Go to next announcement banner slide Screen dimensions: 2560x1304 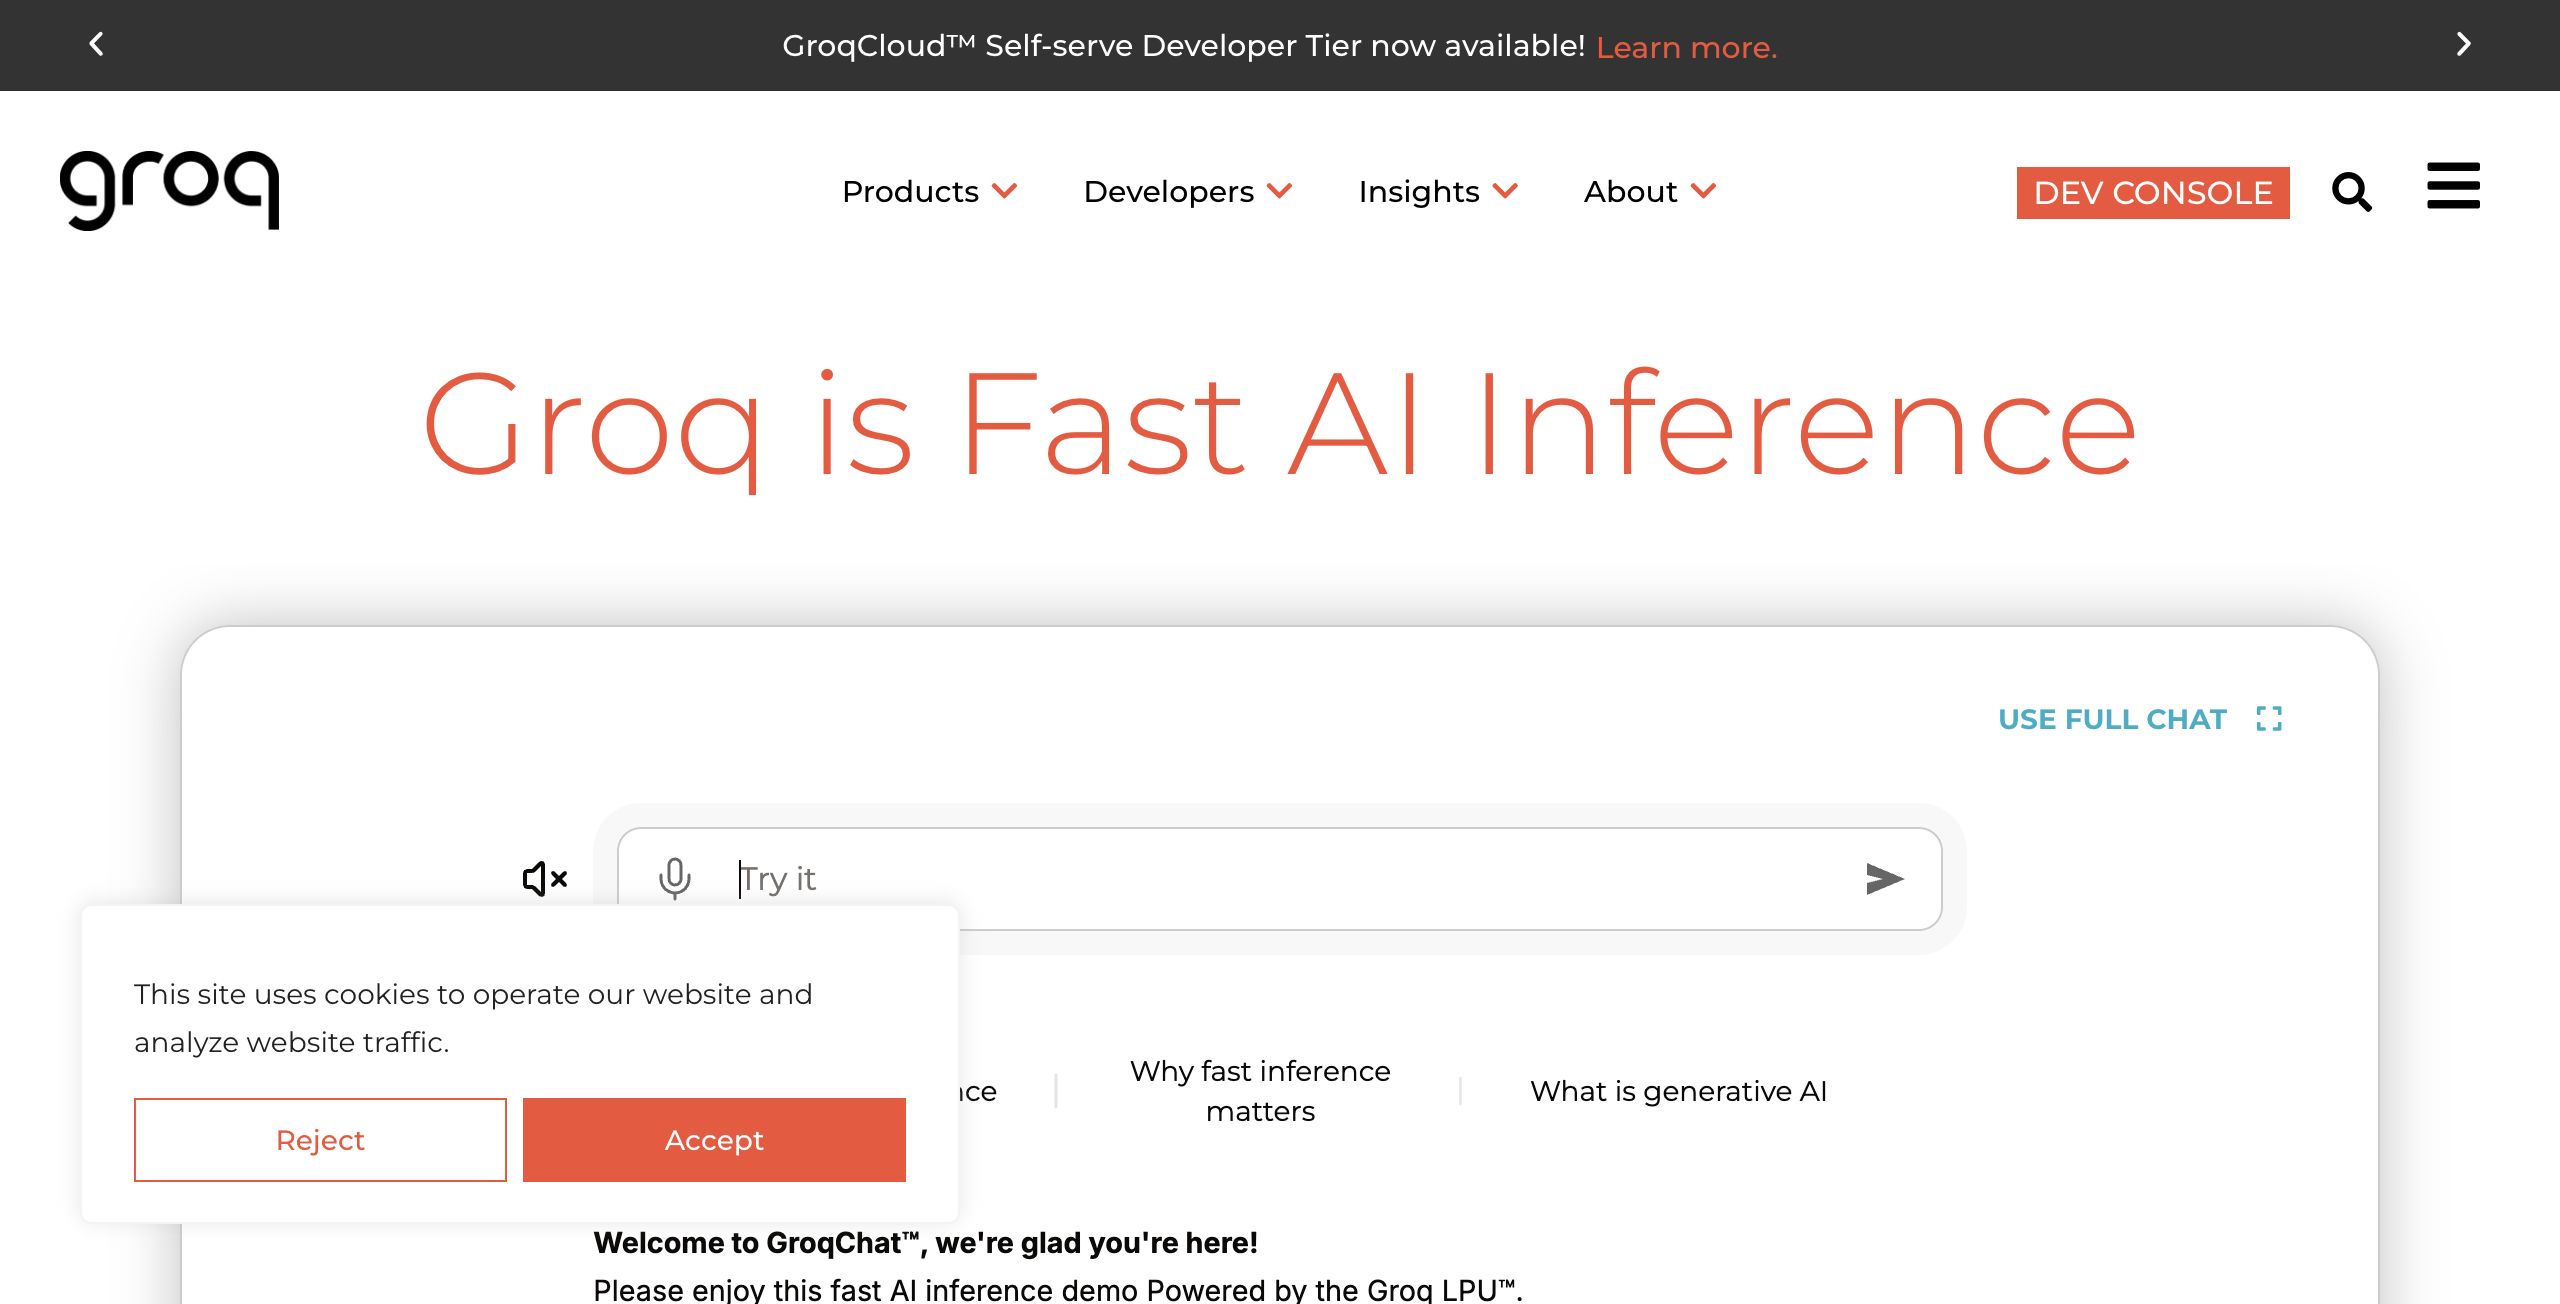(x=2463, y=44)
